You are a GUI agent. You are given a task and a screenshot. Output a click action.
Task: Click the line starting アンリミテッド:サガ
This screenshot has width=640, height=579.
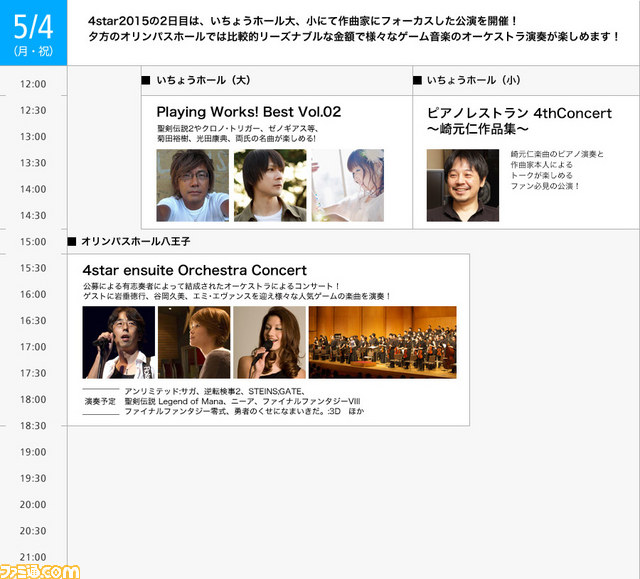pos(215,391)
